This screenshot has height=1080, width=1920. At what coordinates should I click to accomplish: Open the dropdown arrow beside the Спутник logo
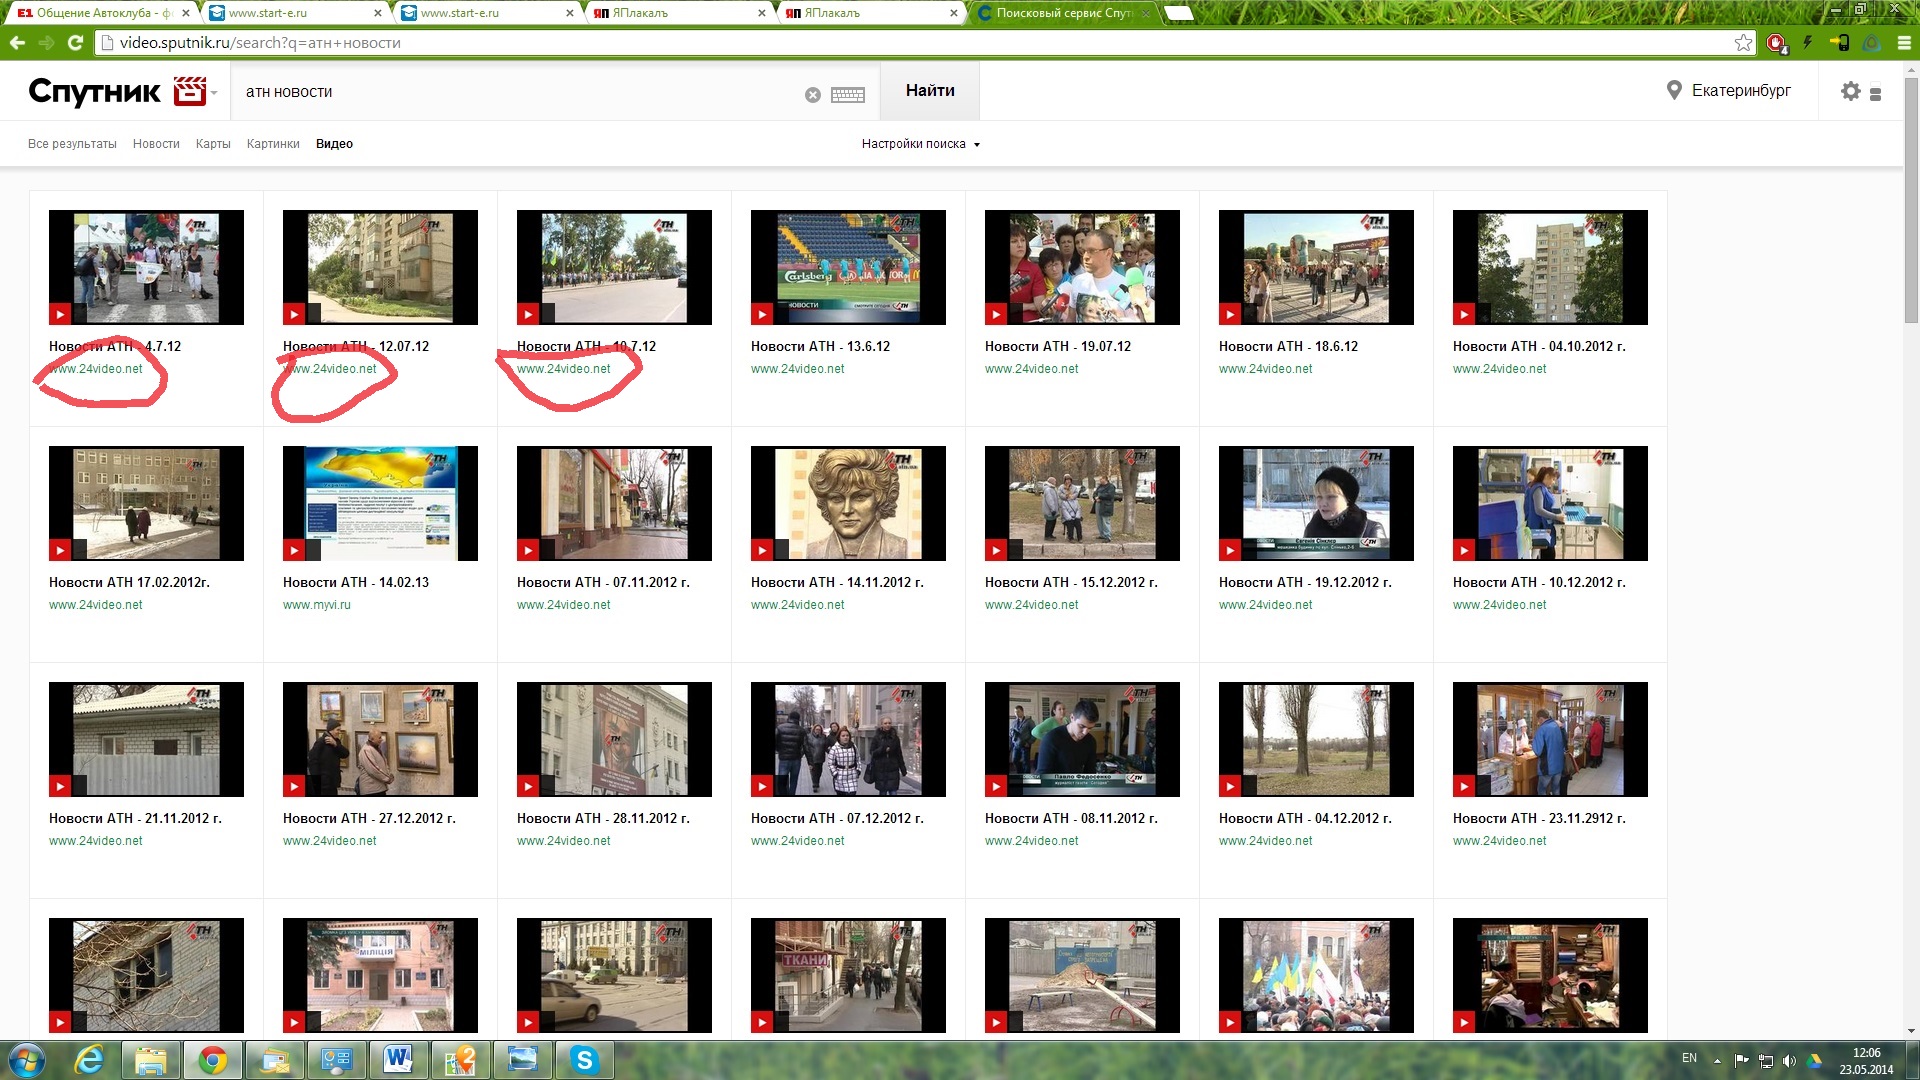click(x=214, y=93)
